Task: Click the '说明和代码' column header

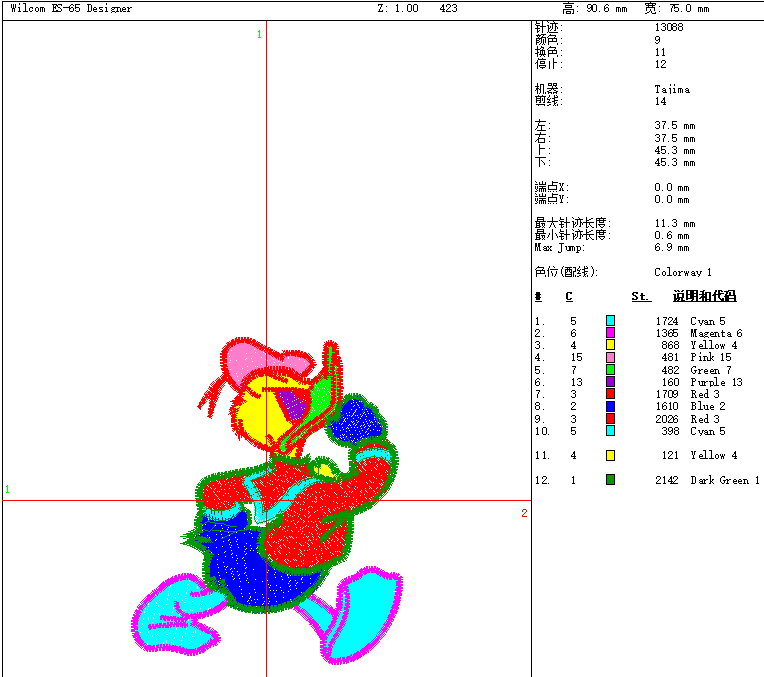Action: [x=705, y=296]
